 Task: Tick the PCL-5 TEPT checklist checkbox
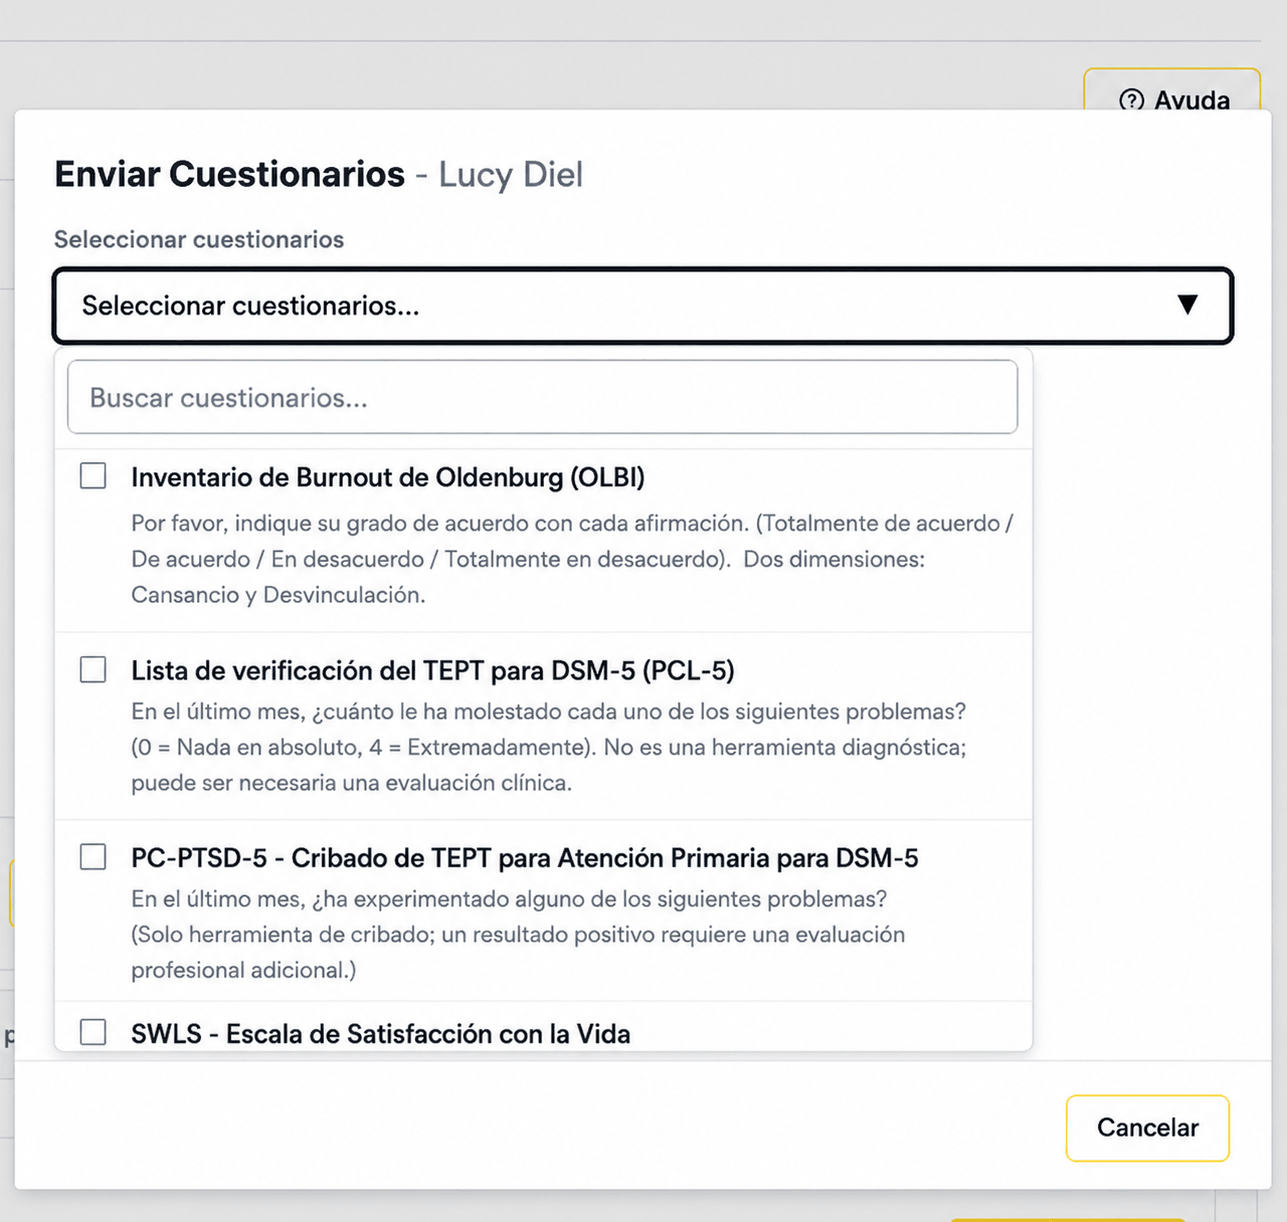[x=93, y=669]
